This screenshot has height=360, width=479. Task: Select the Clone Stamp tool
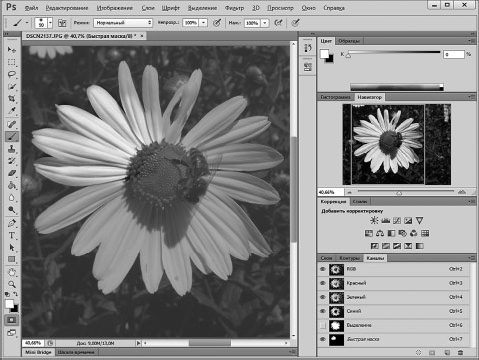[x=12, y=149]
